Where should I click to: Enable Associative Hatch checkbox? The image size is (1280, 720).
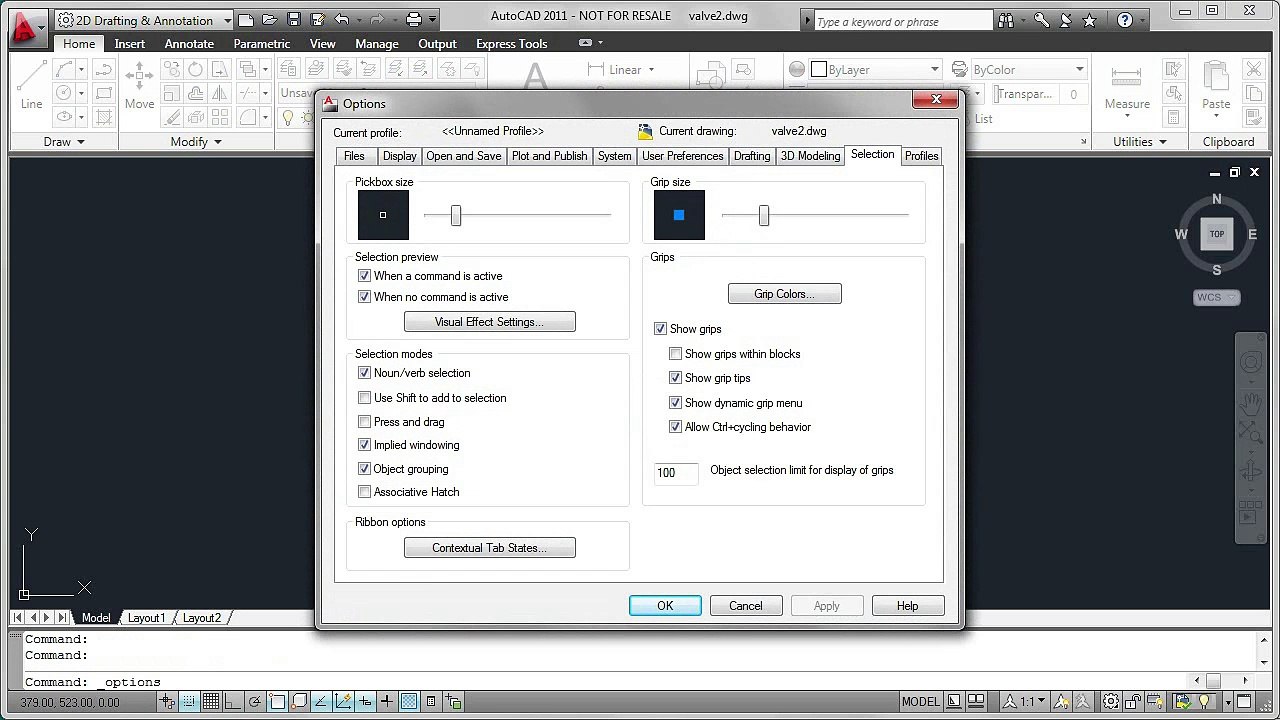[364, 492]
